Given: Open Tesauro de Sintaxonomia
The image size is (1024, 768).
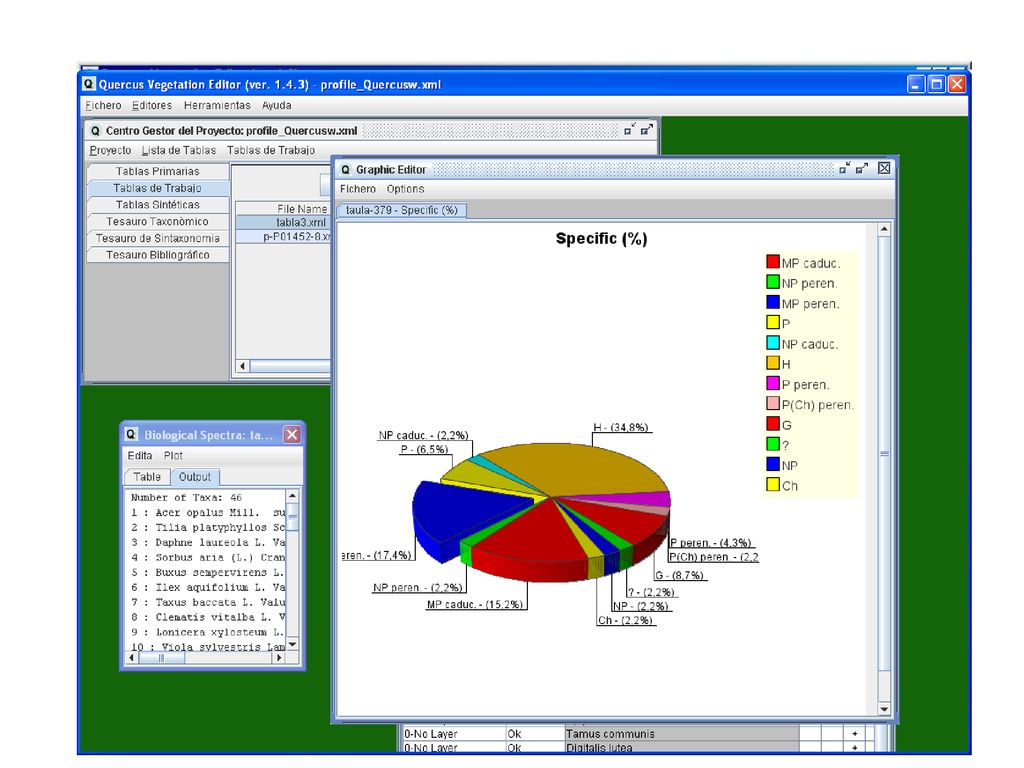Looking at the screenshot, I should coord(157,238).
